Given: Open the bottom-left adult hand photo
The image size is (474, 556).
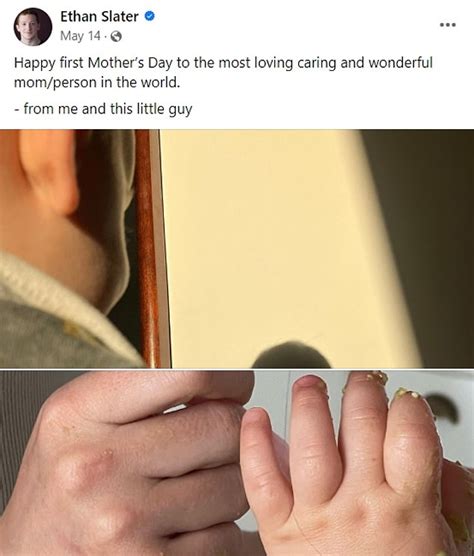Looking at the screenshot, I should (127, 463).
